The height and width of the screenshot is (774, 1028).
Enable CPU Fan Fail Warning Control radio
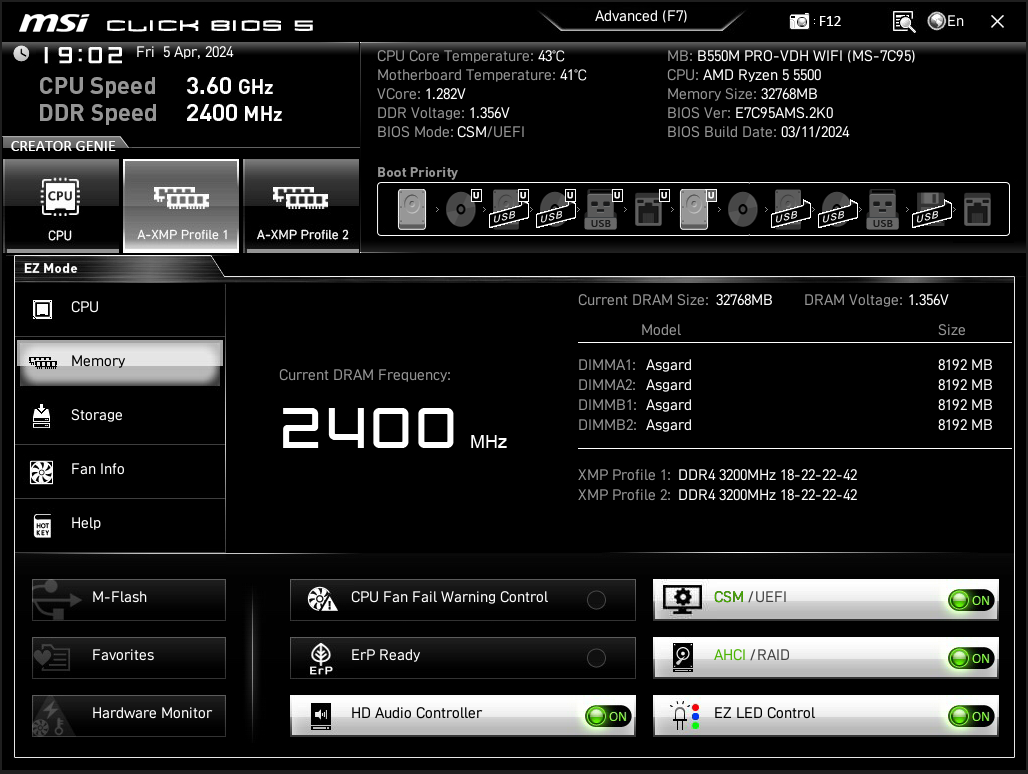point(597,600)
